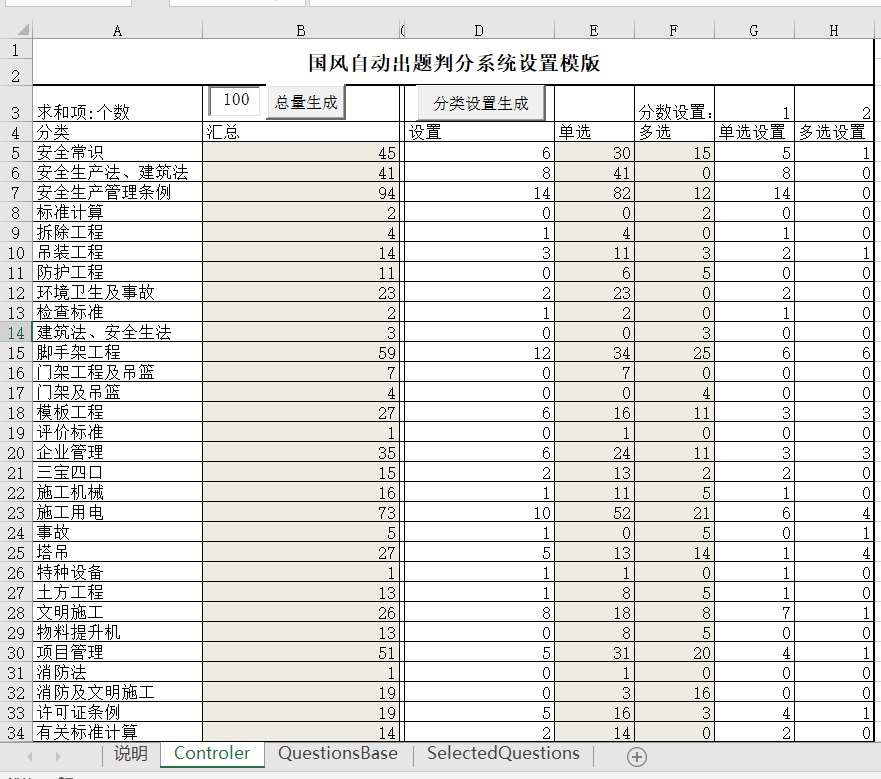Click 汇总 value 94 for 安全生产管理条例
Image resolution: width=881 pixels, height=779 pixels.
[x=301, y=192]
